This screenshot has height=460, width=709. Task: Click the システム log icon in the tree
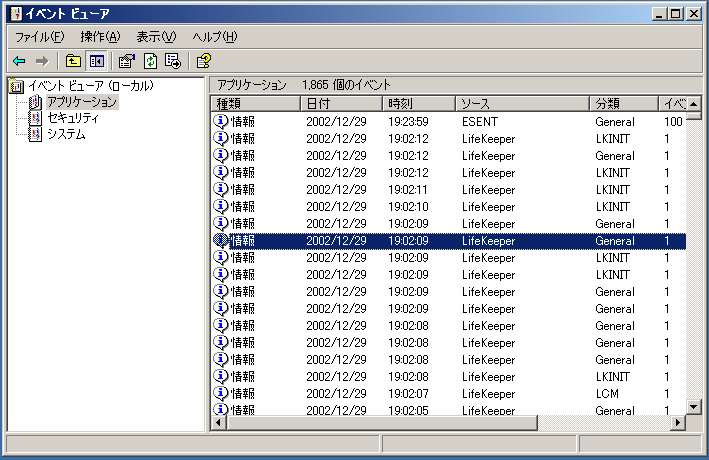[x=35, y=134]
